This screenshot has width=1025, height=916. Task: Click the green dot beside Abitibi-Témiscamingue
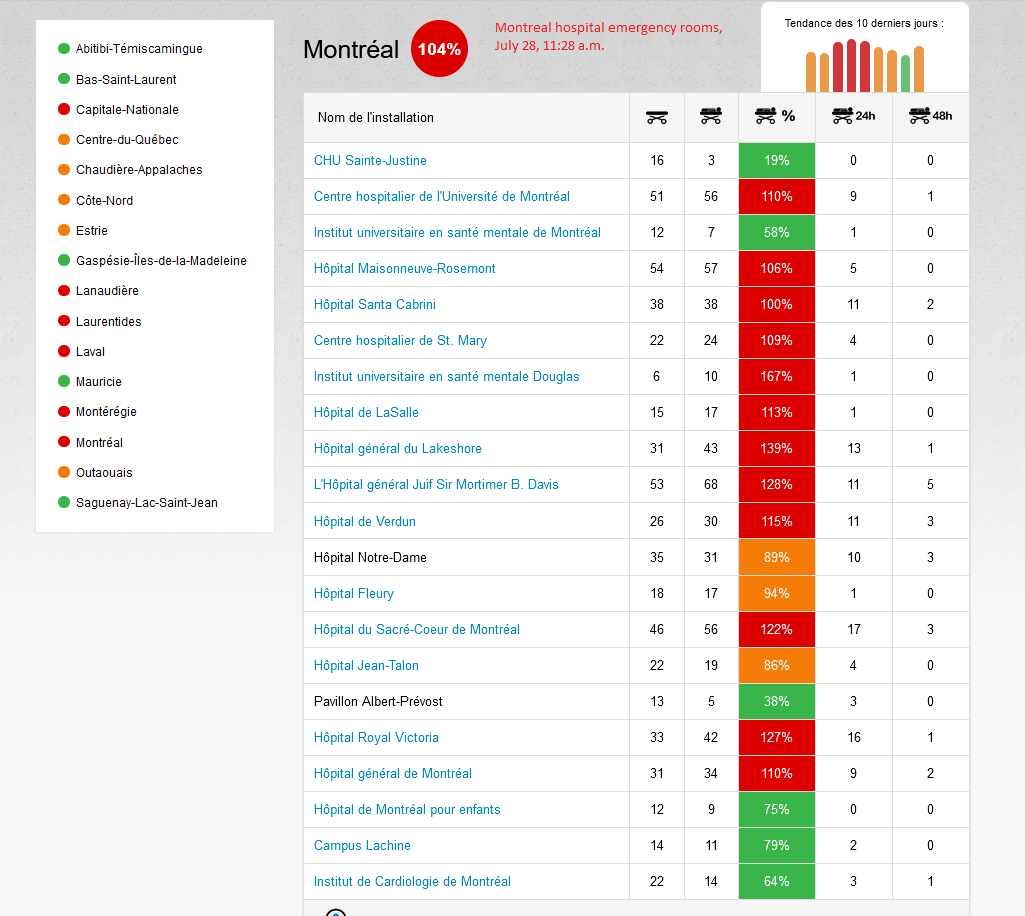click(64, 48)
